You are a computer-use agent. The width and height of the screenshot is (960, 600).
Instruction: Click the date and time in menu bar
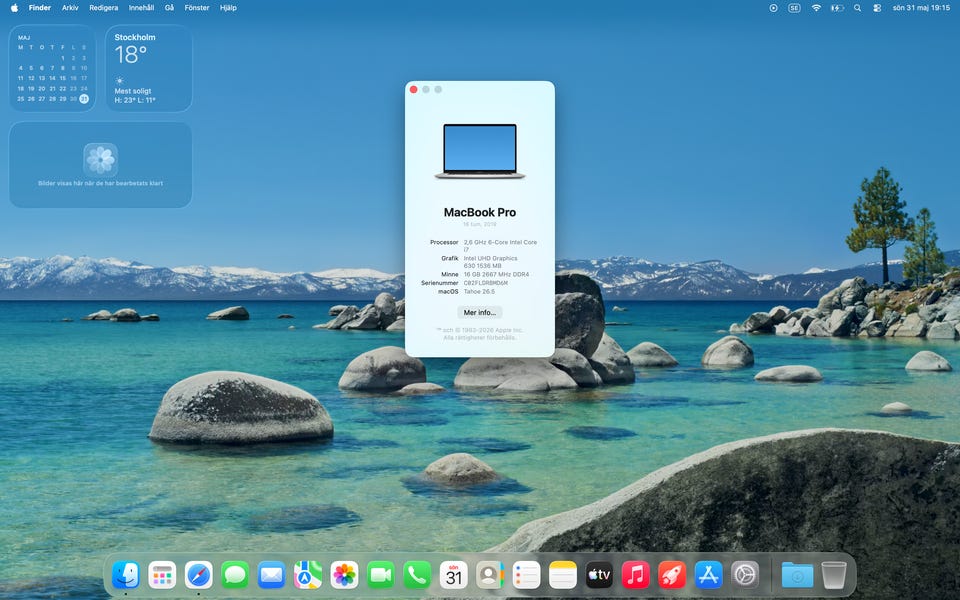pos(921,8)
